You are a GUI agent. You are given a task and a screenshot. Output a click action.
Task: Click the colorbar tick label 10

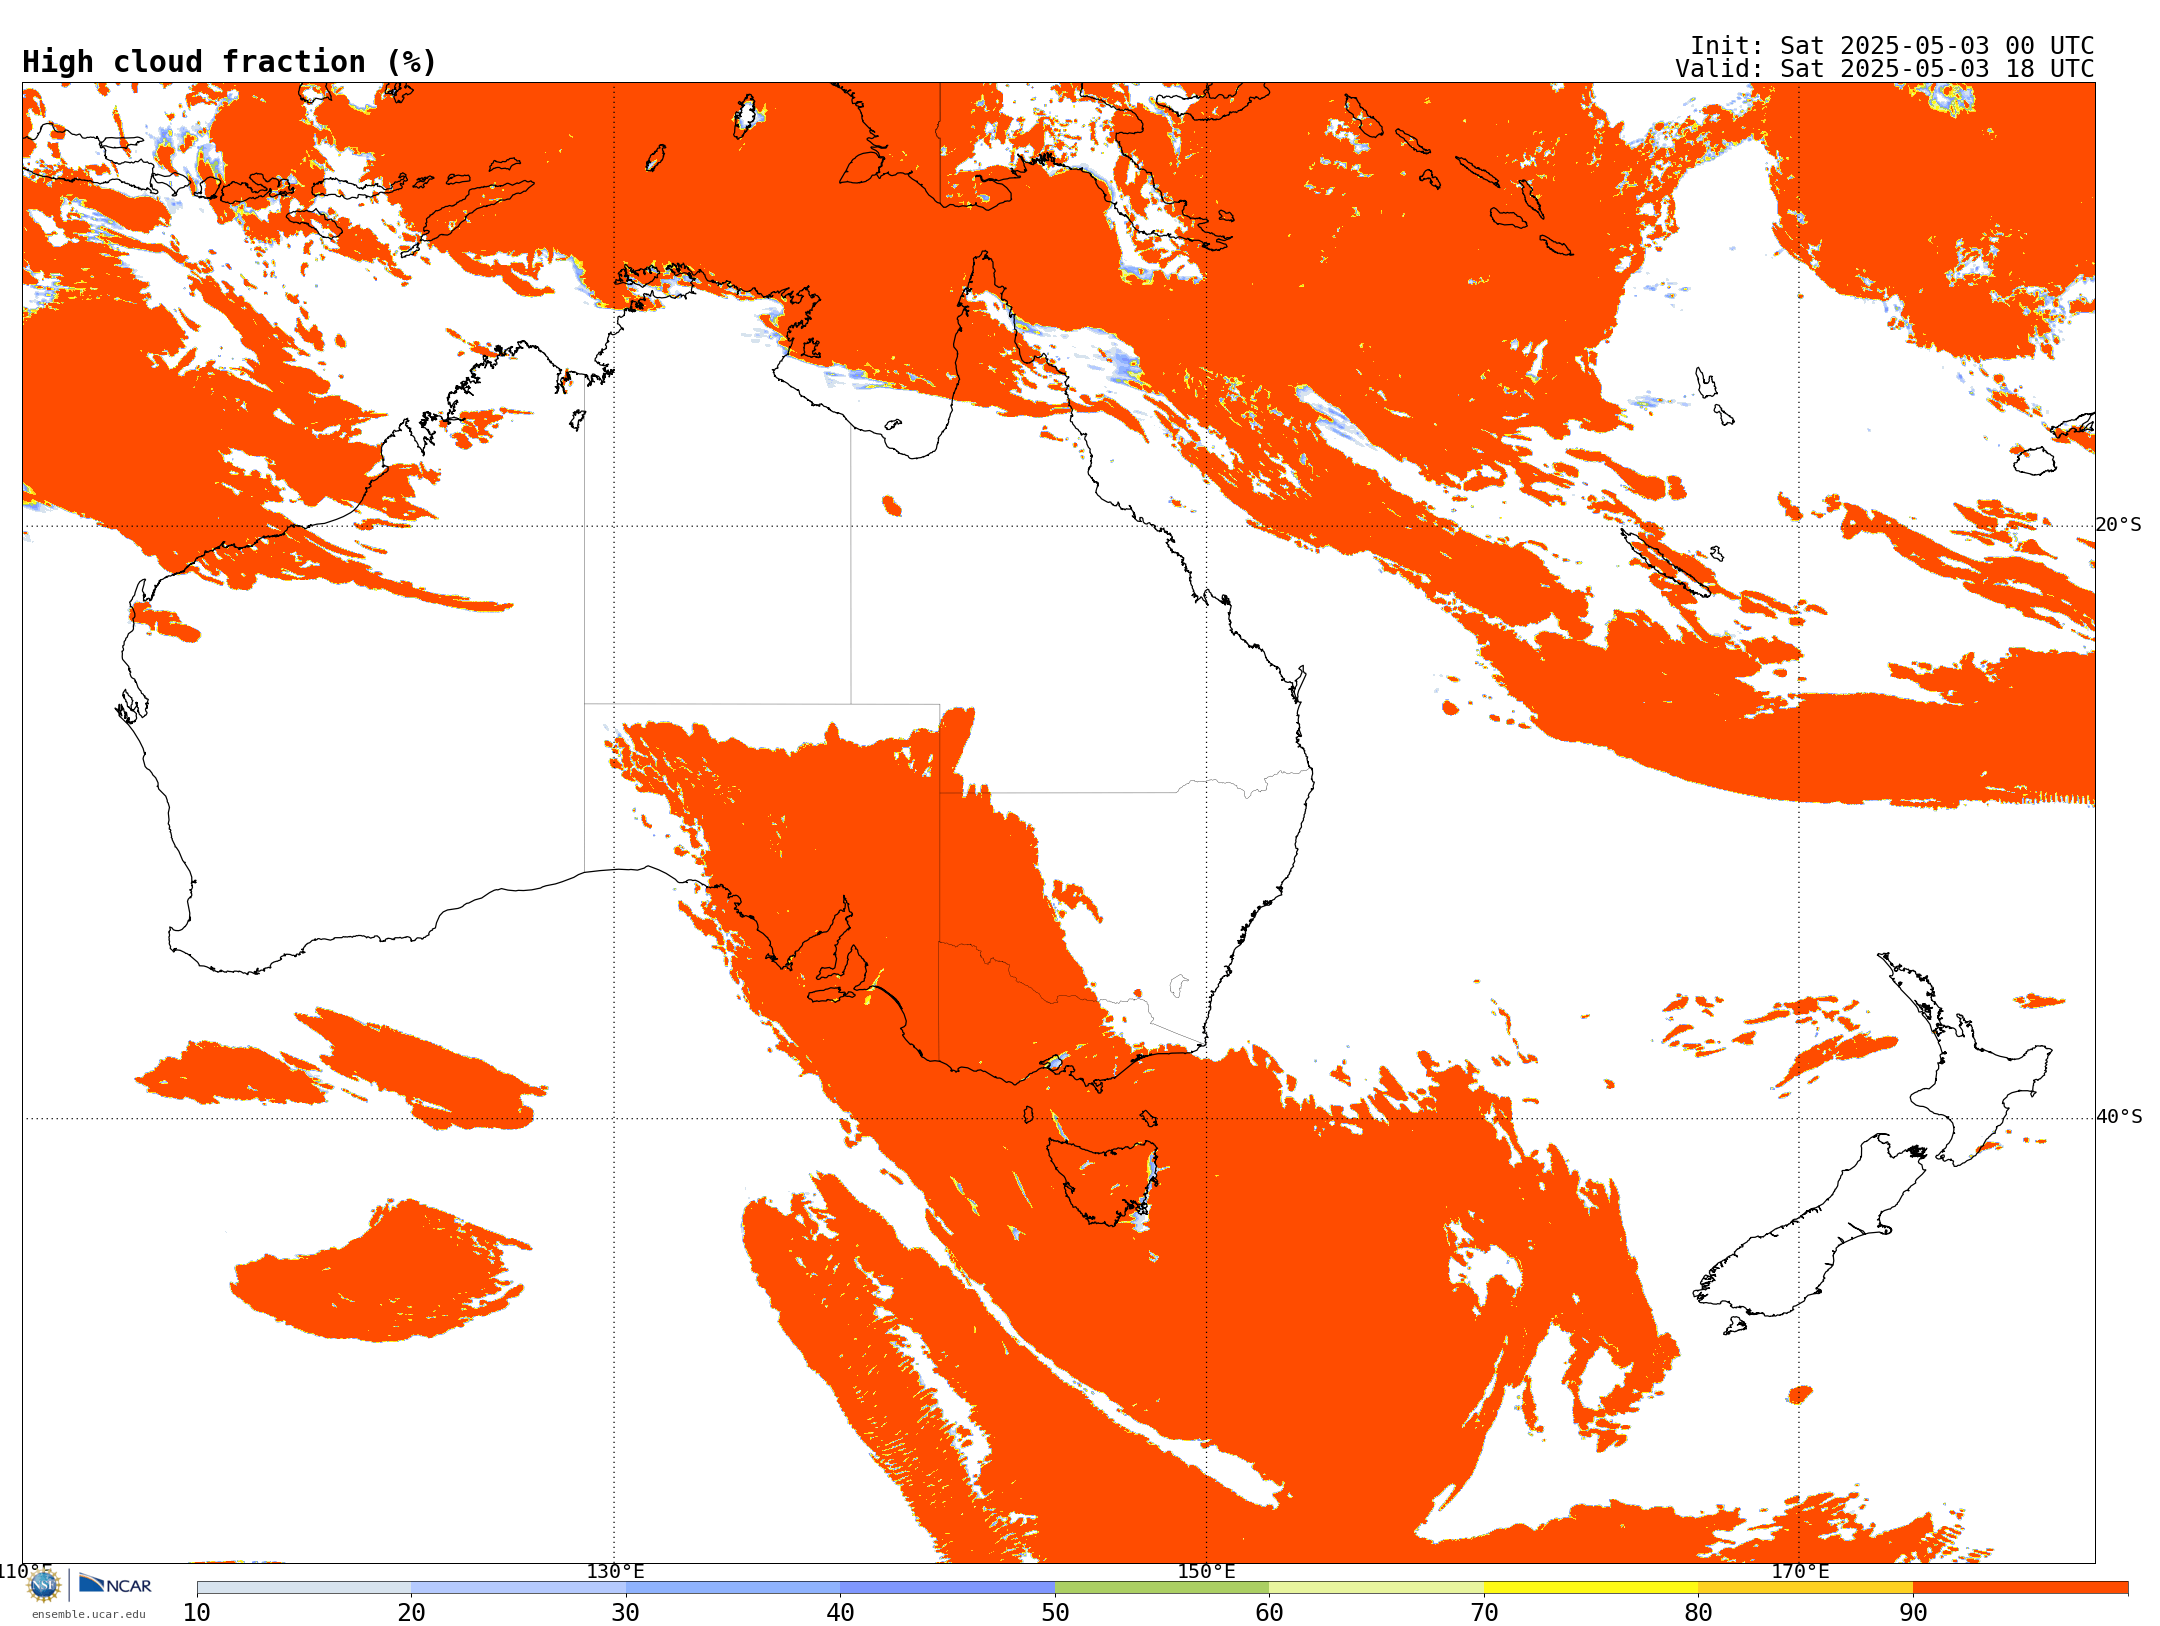pos(197,1613)
